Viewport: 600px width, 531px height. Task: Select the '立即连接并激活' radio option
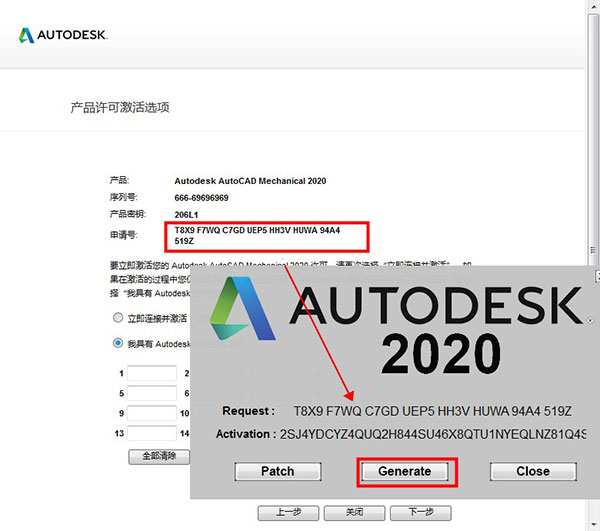coord(119,317)
